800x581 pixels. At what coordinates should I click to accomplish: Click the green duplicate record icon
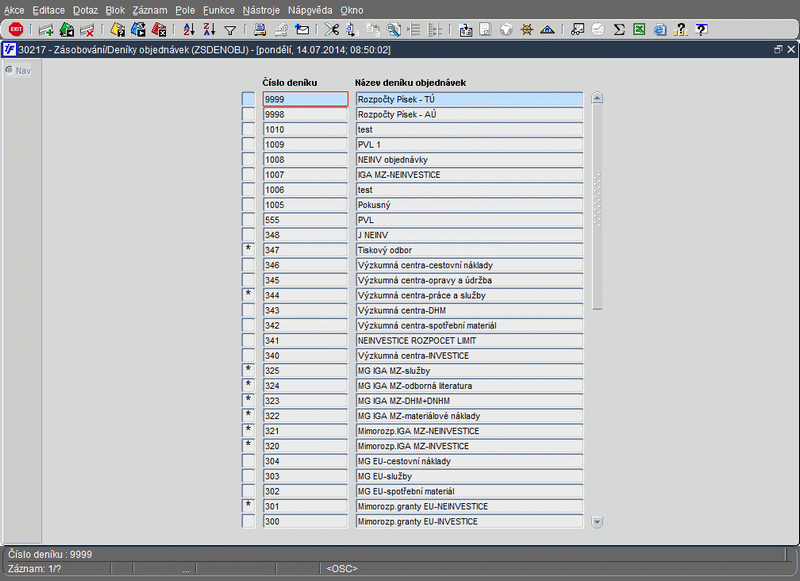pyautogui.click(x=66, y=30)
